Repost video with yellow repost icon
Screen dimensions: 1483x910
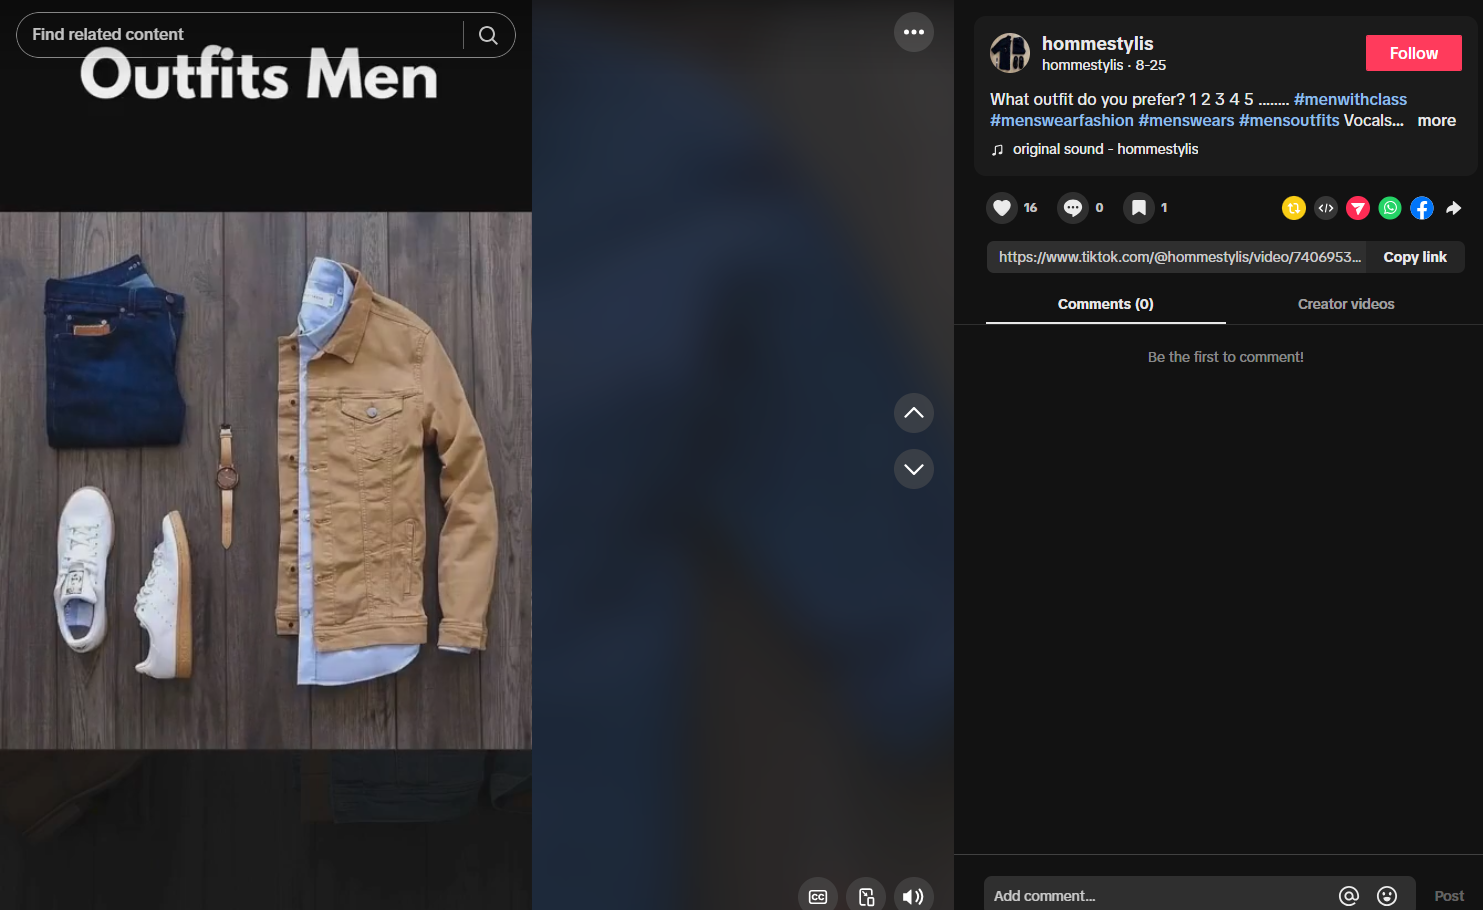(x=1294, y=208)
